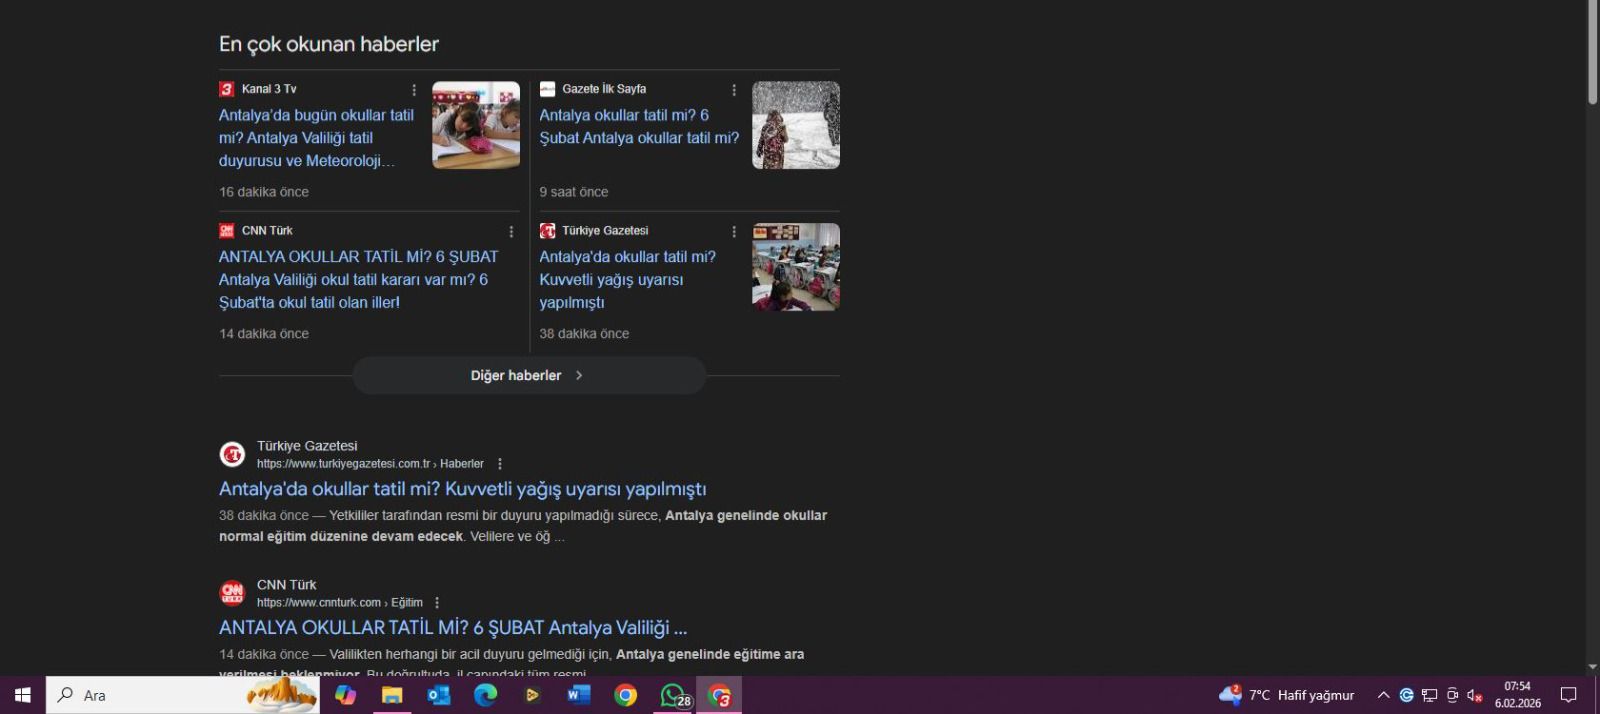Click the muted volume icon in system tray
Viewport: 1600px width, 714px height.
coord(1474,695)
